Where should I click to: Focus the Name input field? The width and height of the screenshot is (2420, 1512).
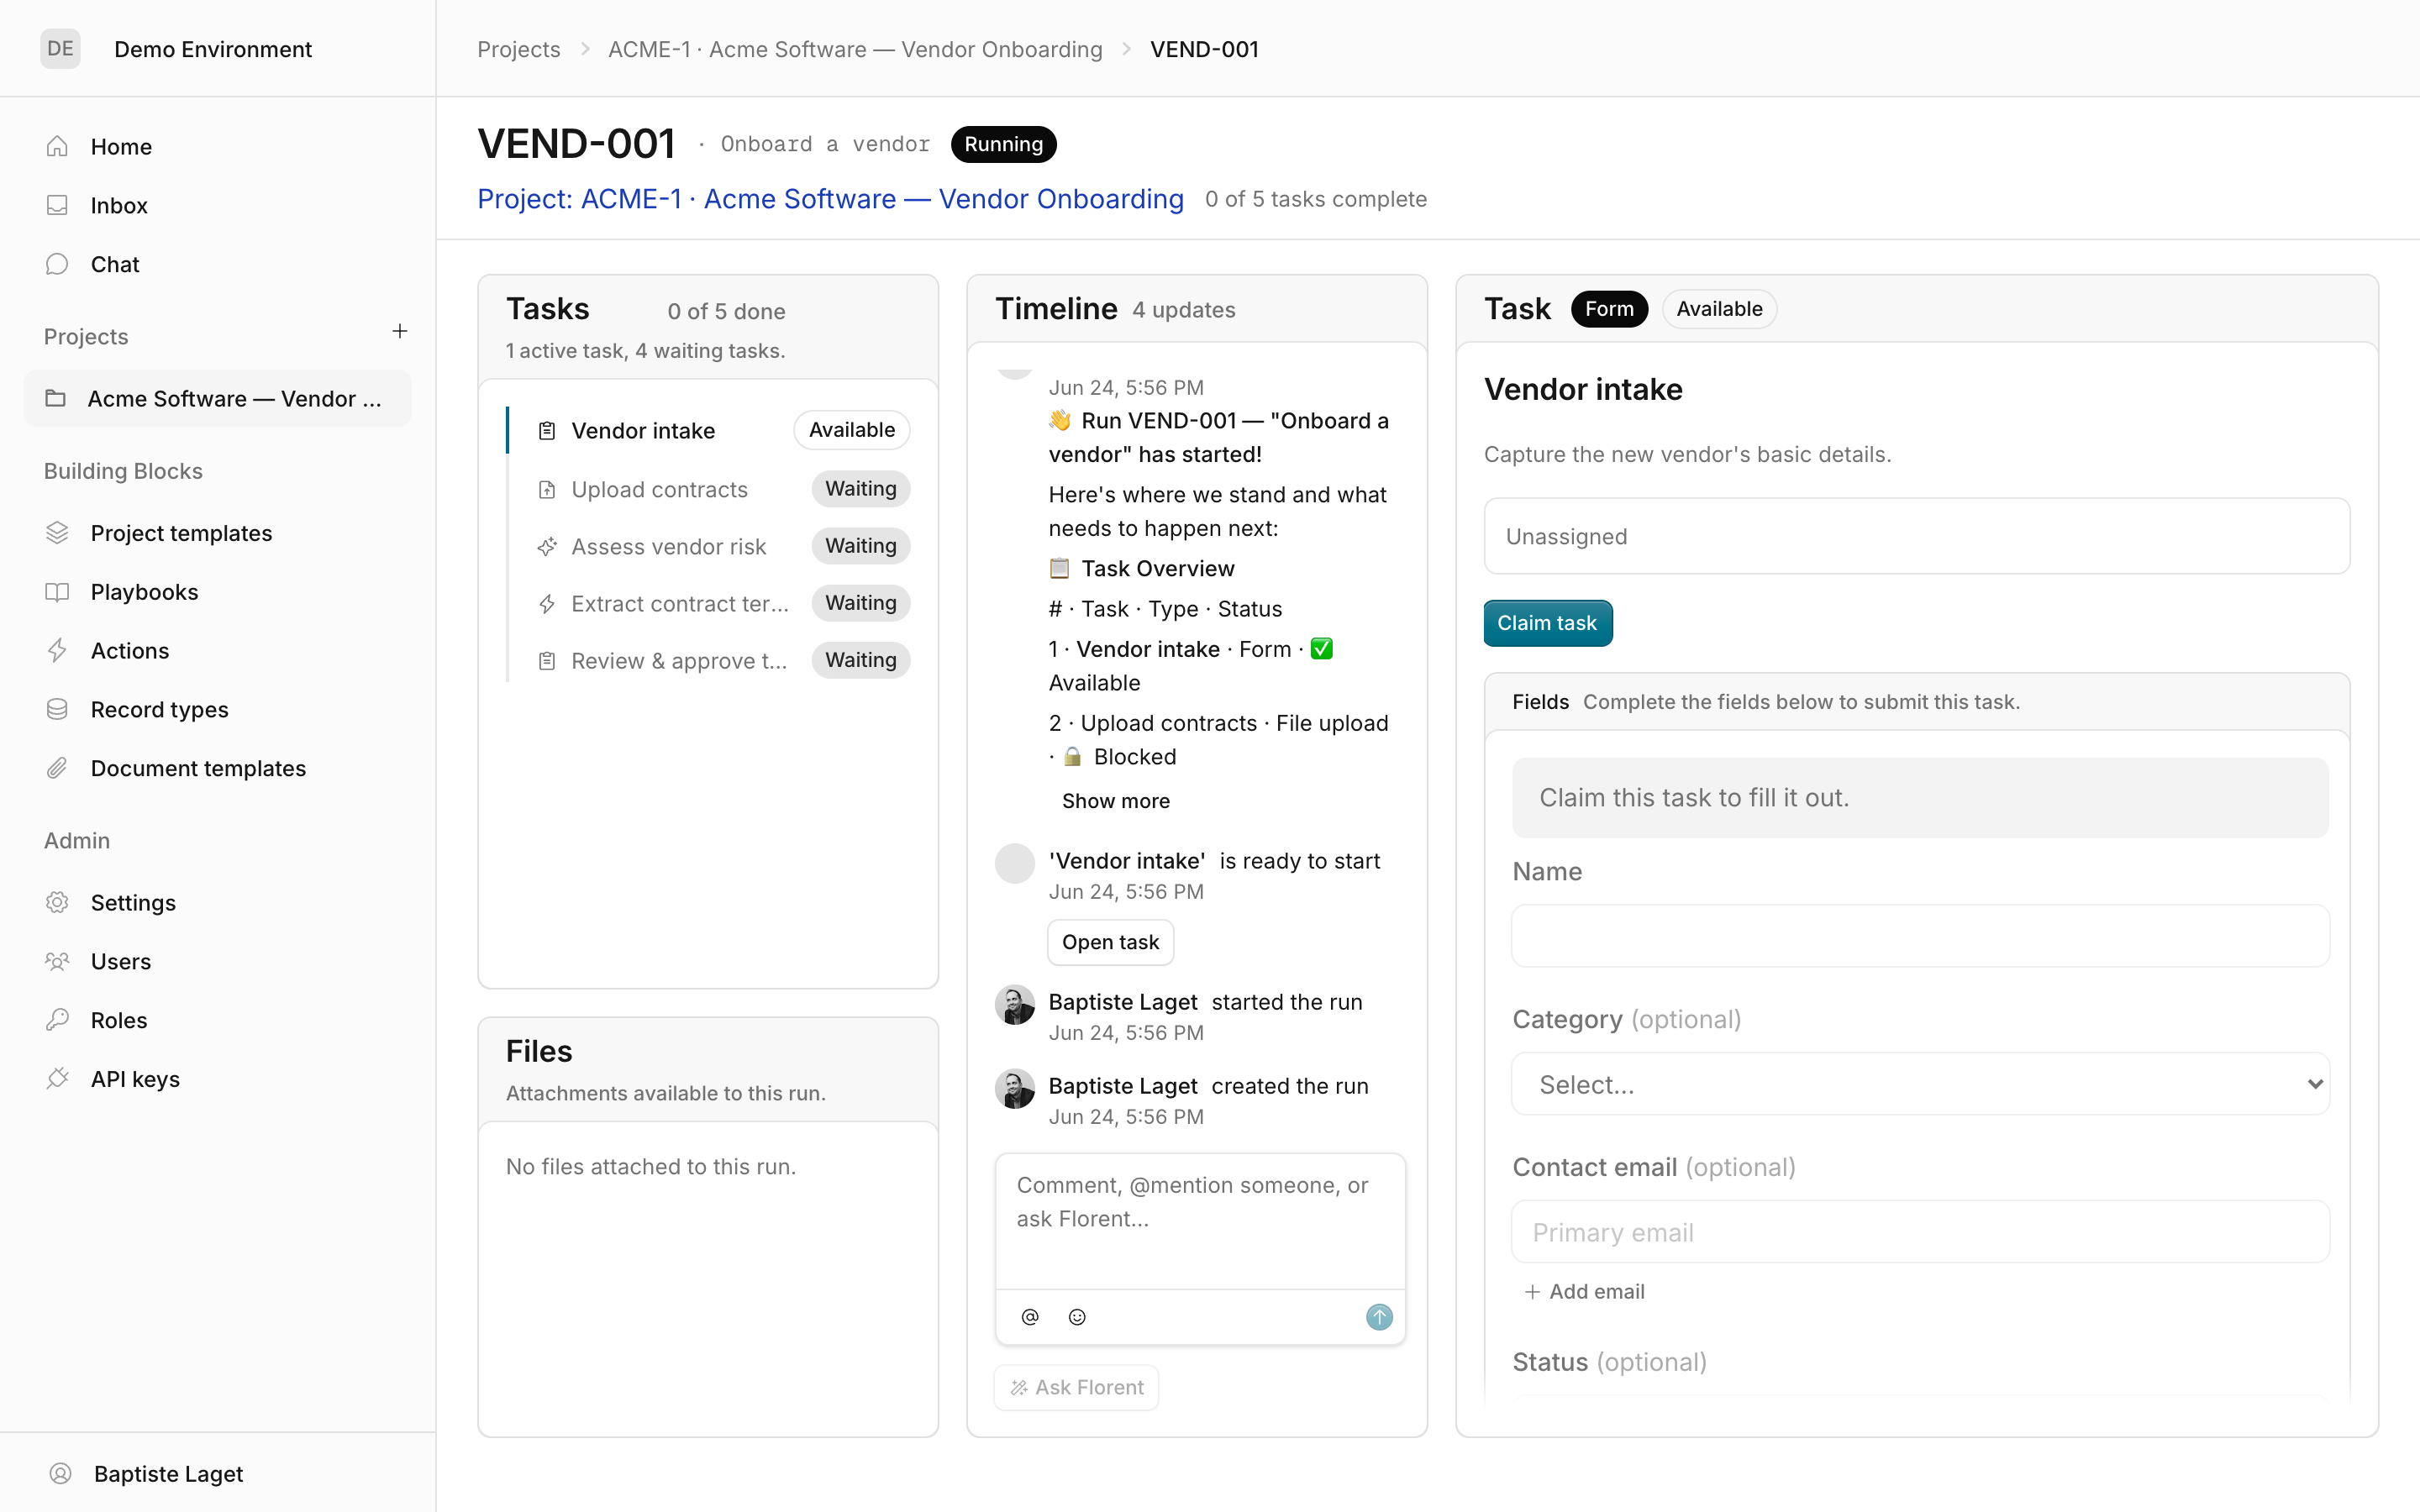point(1920,936)
